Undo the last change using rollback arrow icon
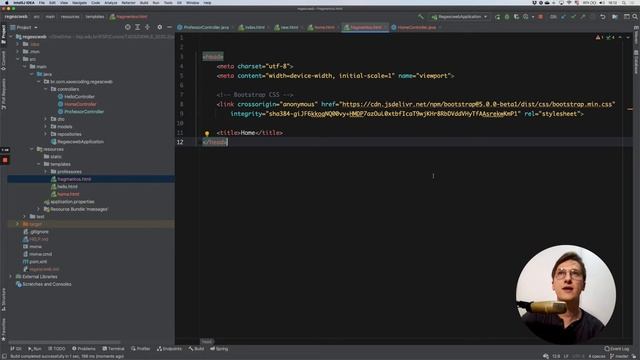This screenshot has width=640, height=360. [603, 17]
